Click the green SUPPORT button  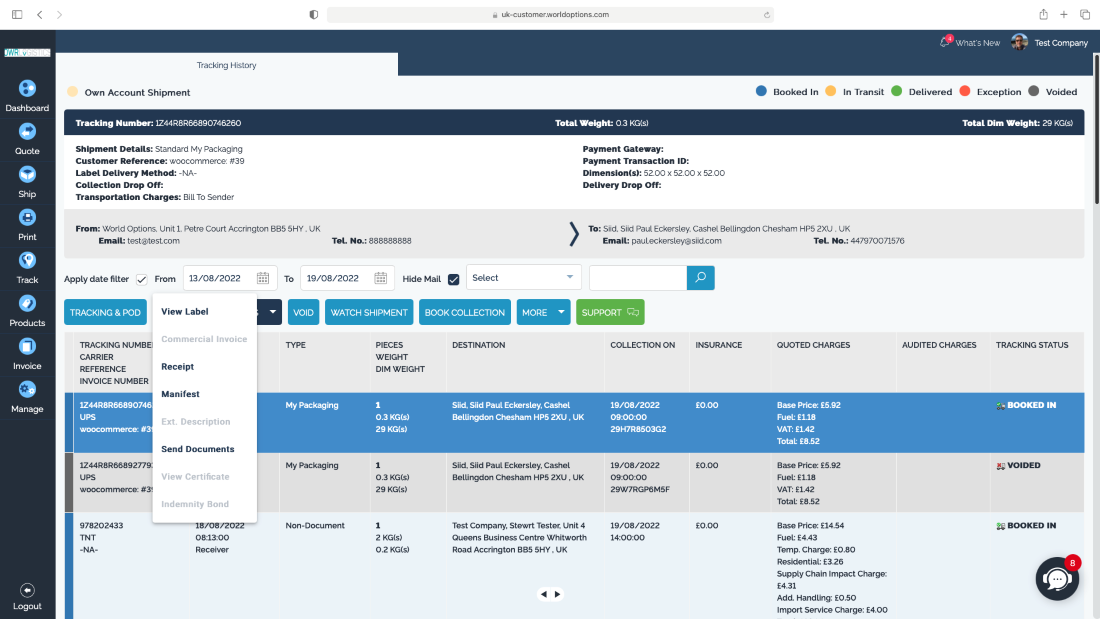click(610, 313)
